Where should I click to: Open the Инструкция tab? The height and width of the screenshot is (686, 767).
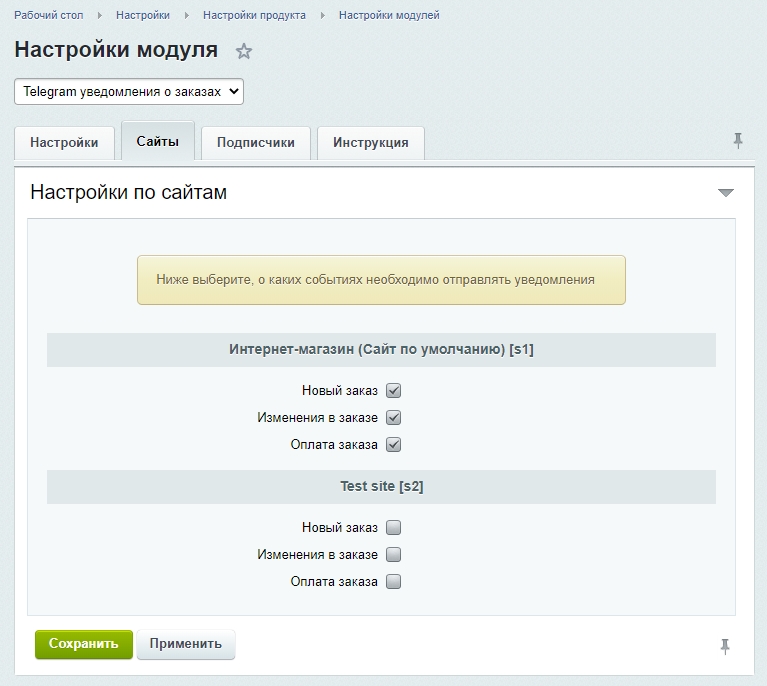[x=371, y=142]
